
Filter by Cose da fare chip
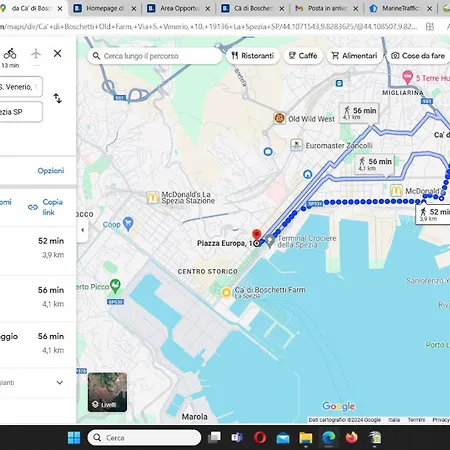click(x=419, y=56)
